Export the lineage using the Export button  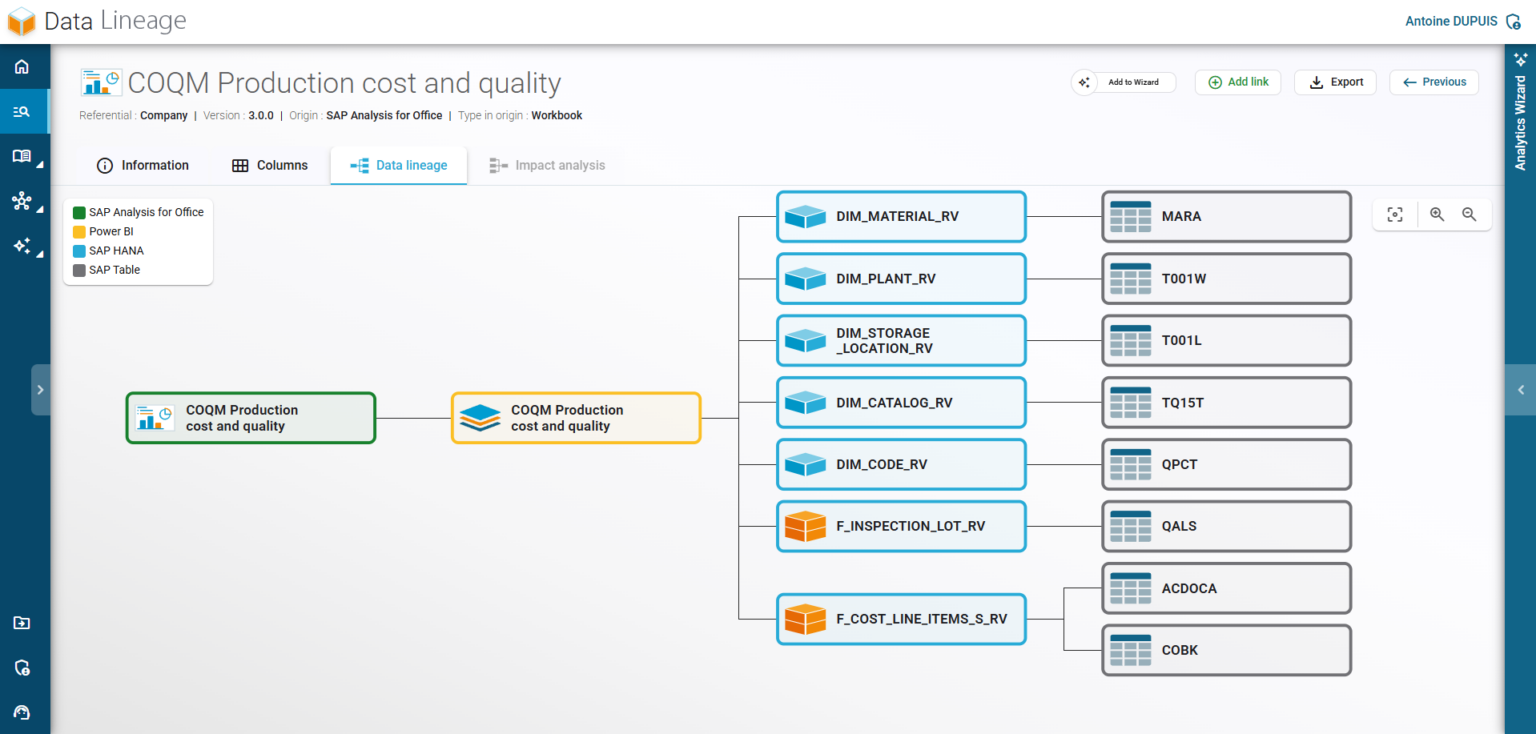click(1335, 82)
